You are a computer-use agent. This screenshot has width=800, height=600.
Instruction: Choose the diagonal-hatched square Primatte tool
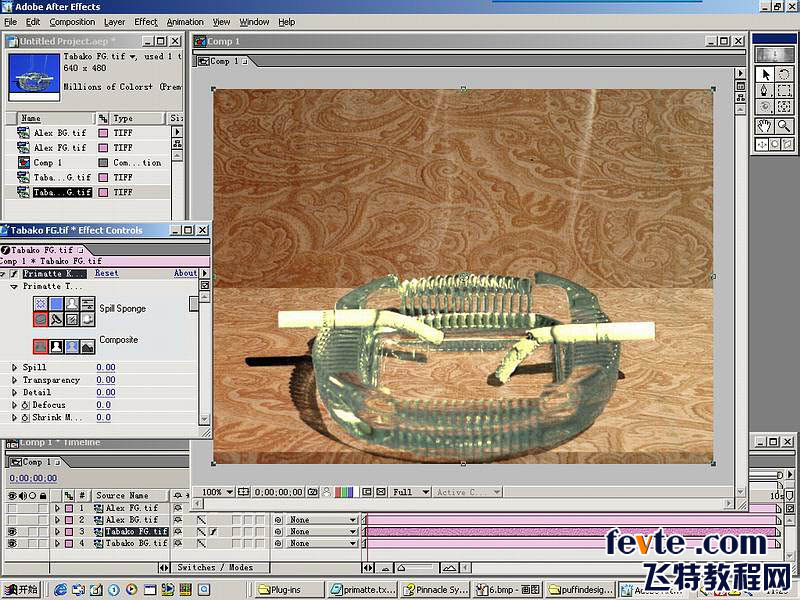pos(72,319)
